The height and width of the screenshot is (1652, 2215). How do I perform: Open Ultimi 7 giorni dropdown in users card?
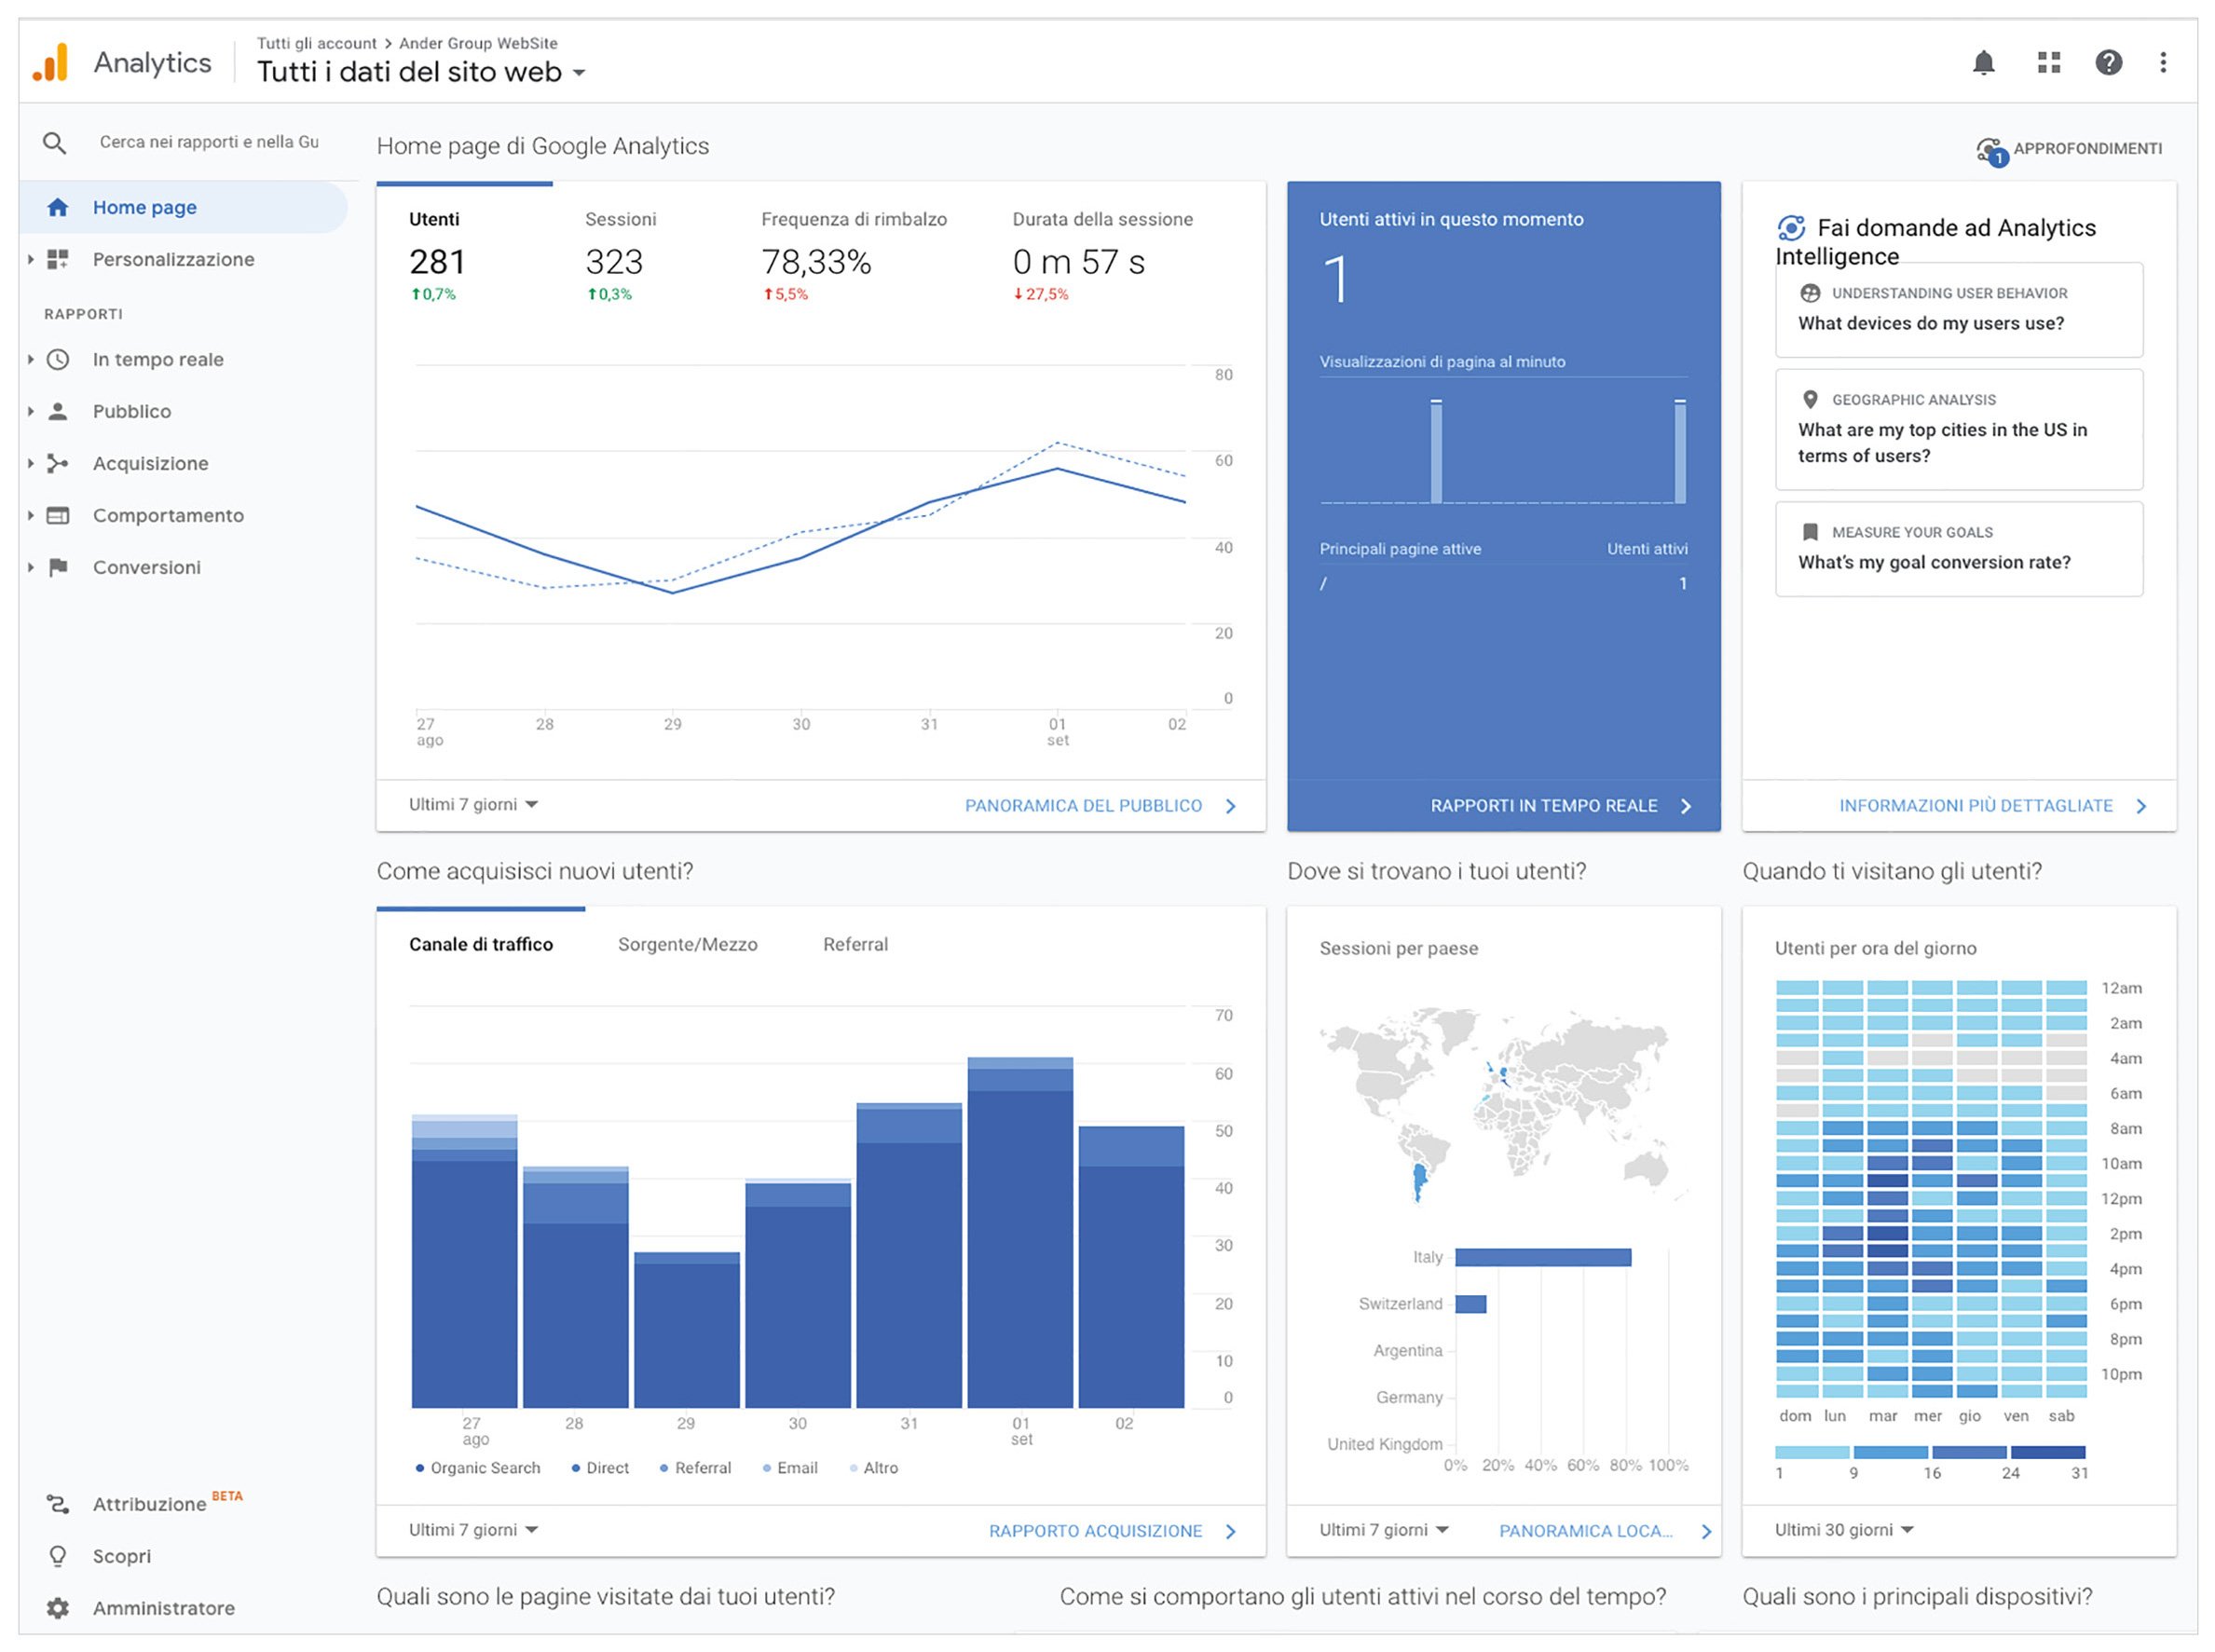(473, 805)
